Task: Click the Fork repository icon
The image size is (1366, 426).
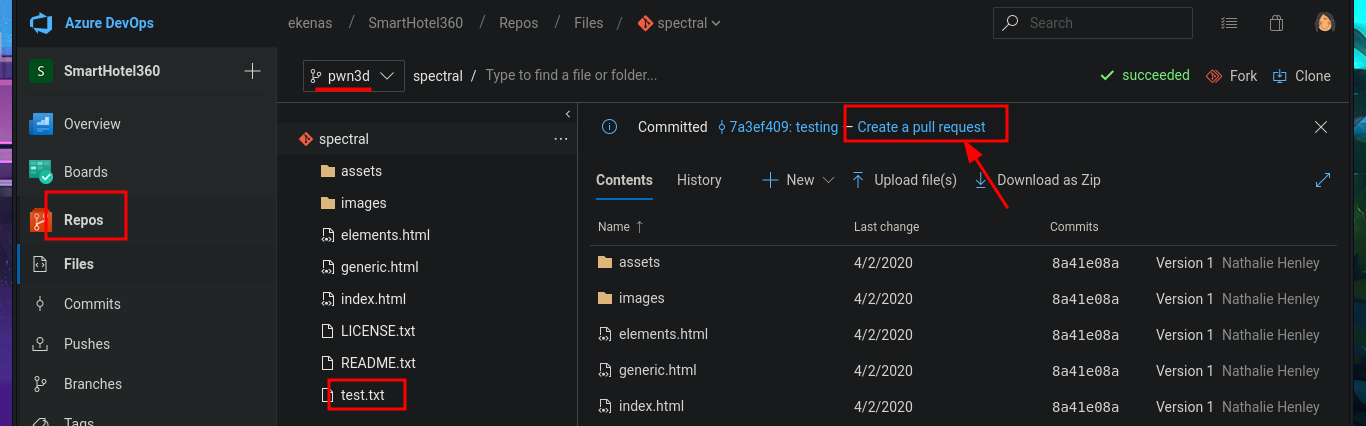Action: [x=1214, y=76]
